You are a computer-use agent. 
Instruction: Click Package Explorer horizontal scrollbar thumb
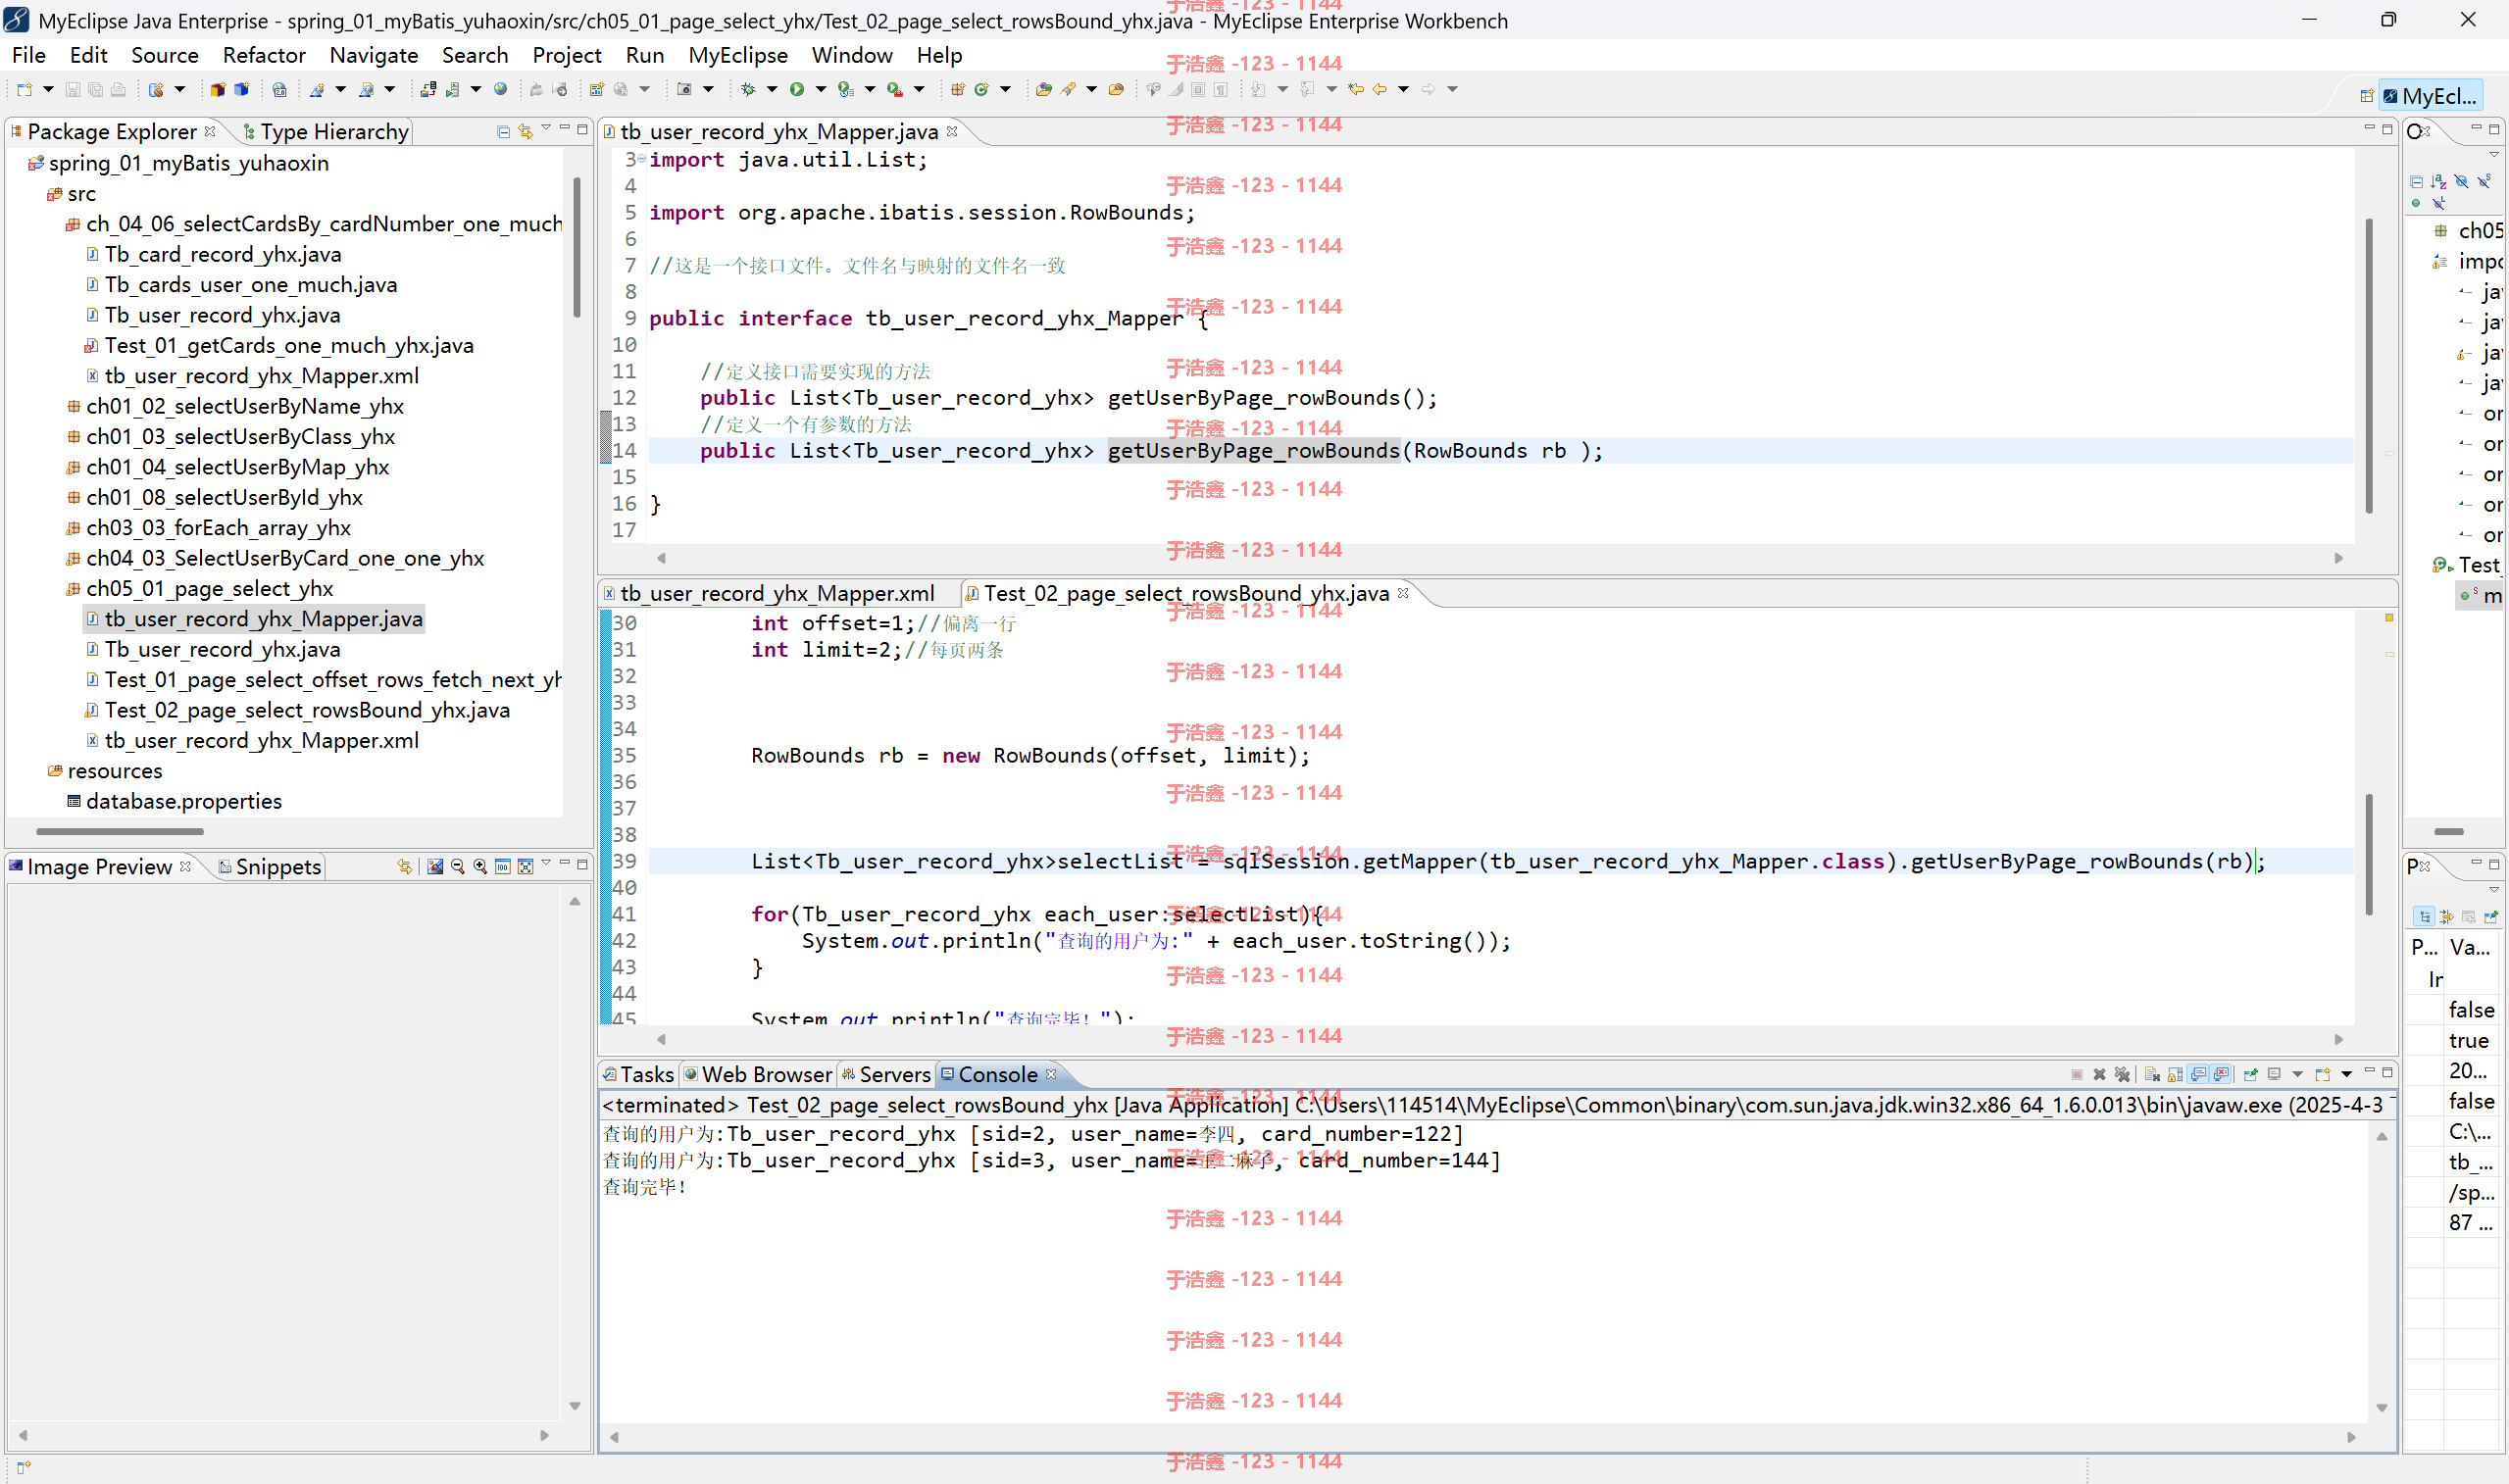click(120, 831)
